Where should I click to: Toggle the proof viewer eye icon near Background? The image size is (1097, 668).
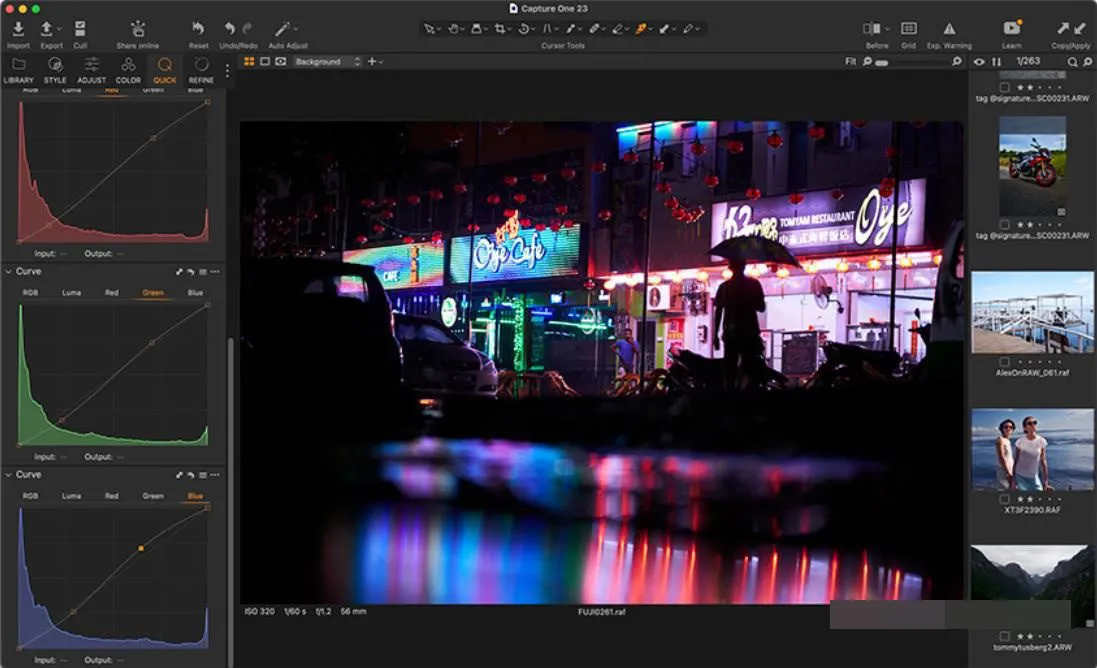[x=281, y=62]
